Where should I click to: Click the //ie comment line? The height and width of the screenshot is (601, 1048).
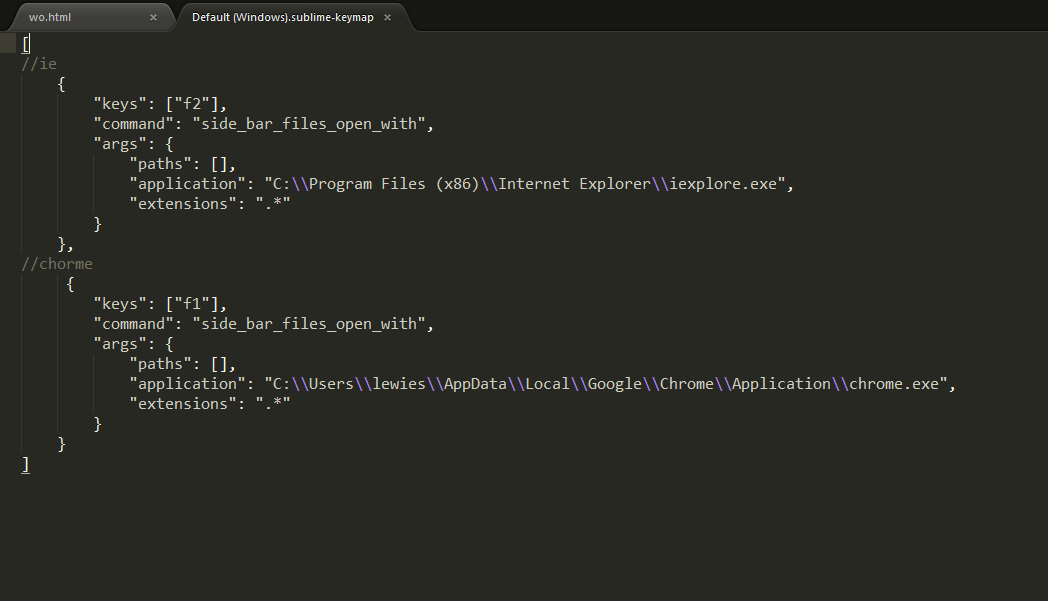(x=39, y=64)
